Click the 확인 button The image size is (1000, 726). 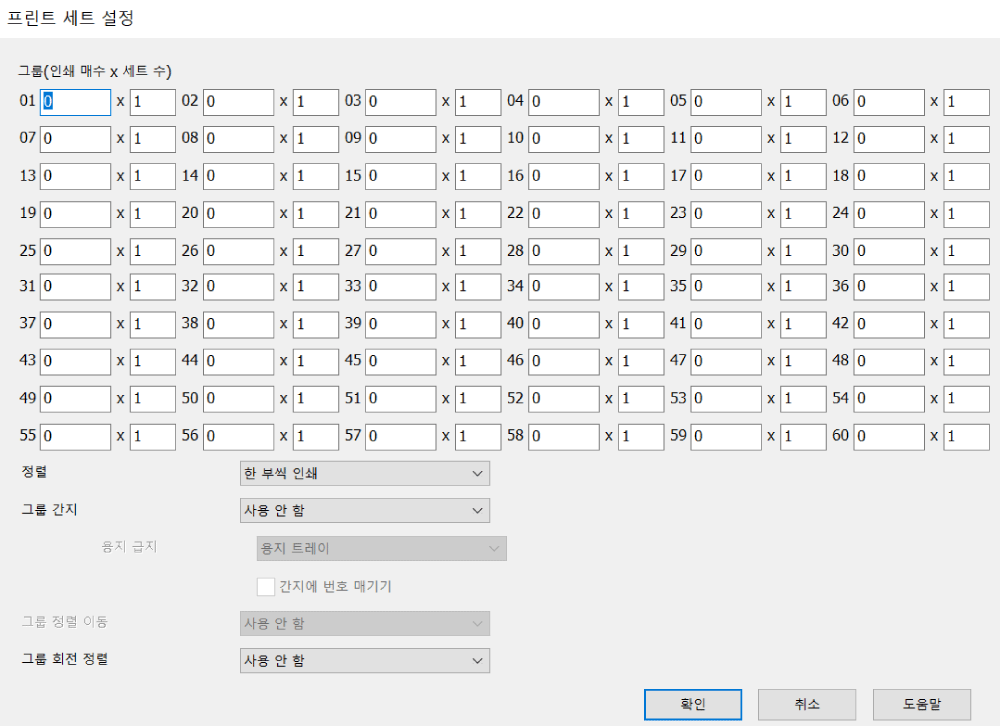click(x=692, y=704)
